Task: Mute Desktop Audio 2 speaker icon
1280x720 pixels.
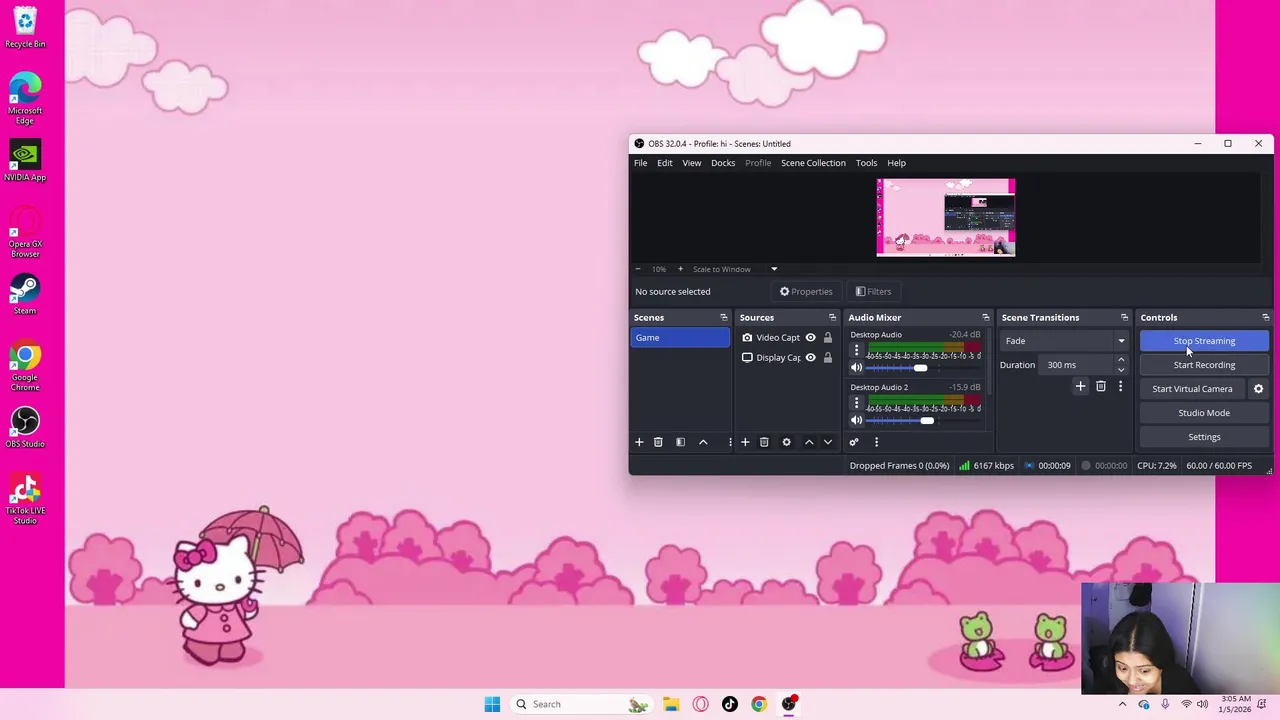Action: (x=856, y=421)
